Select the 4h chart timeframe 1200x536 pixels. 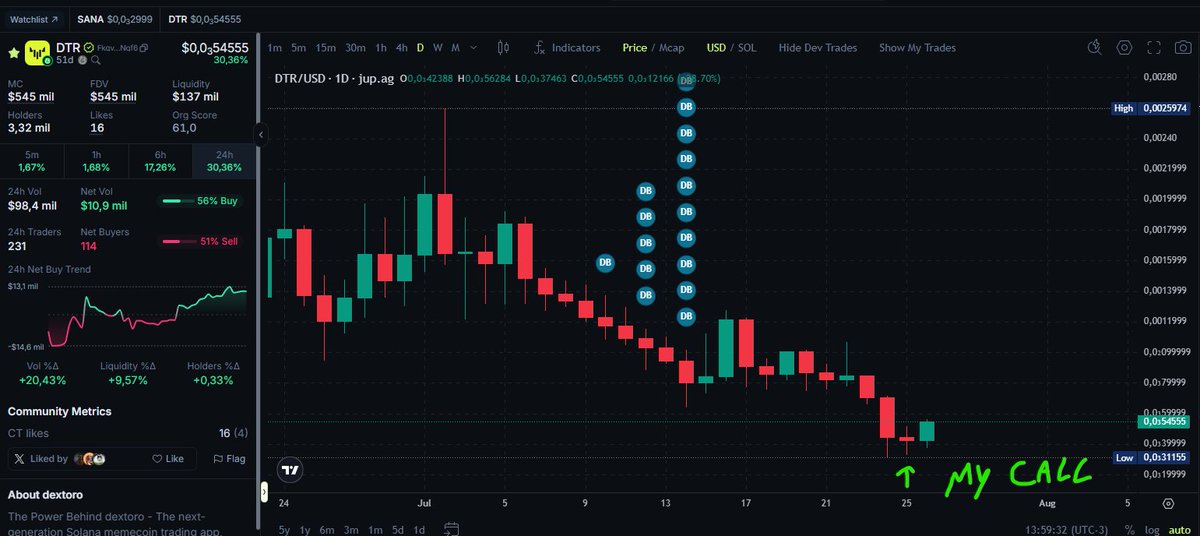[x=401, y=47]
